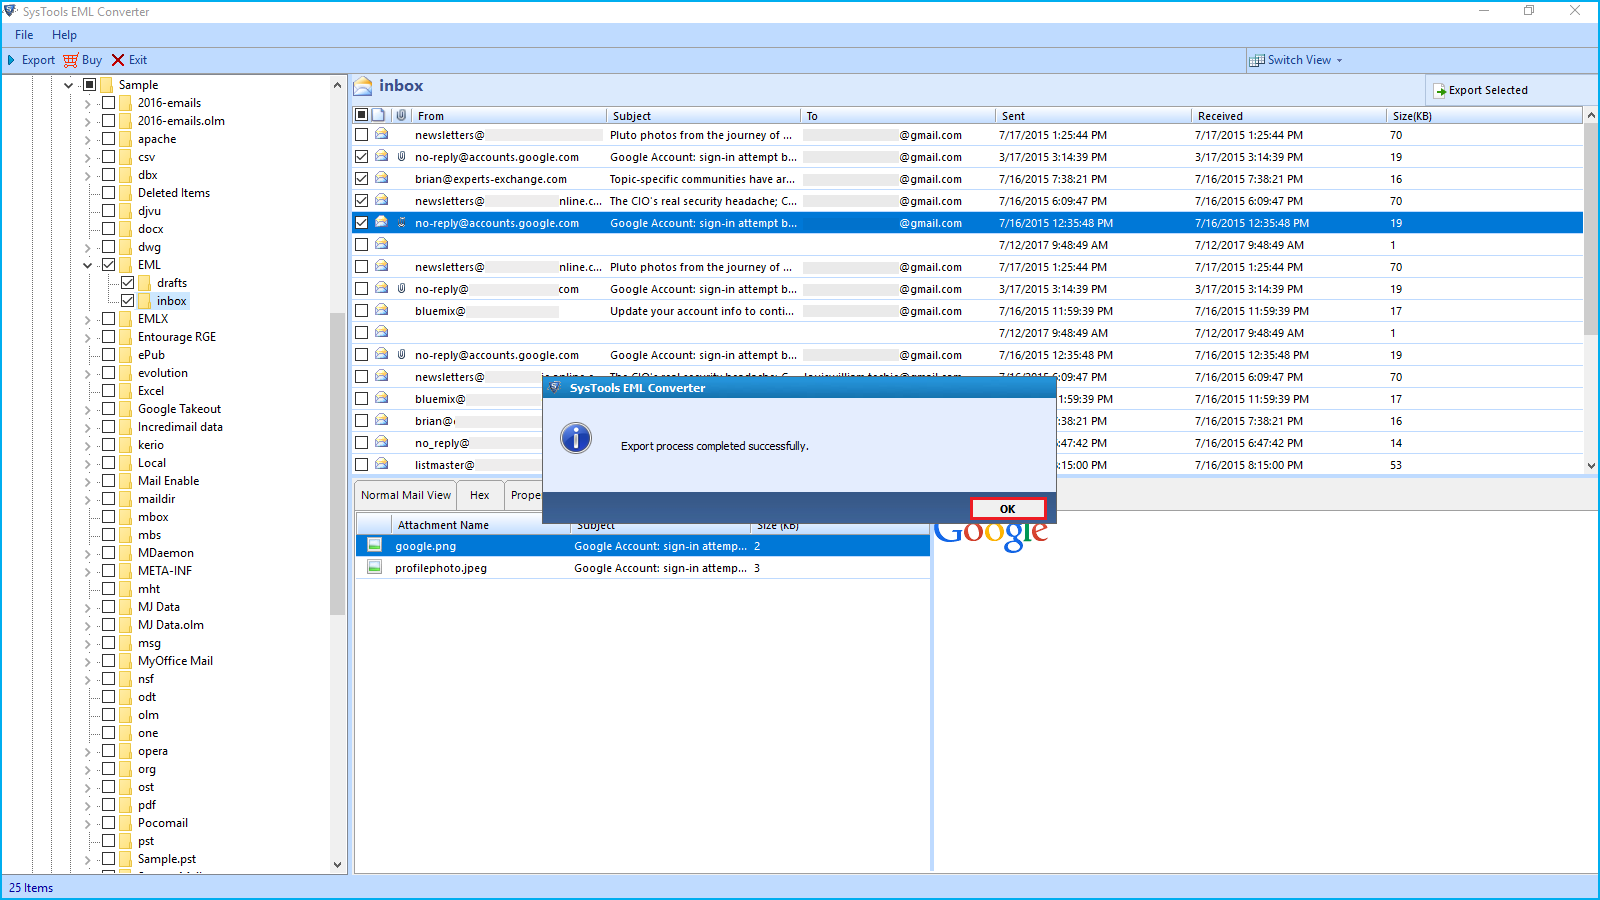Image resolution: width=1600 pixels, height=900 pixels.
Task: Click the page icon column header
Action: tap(379, 115)
